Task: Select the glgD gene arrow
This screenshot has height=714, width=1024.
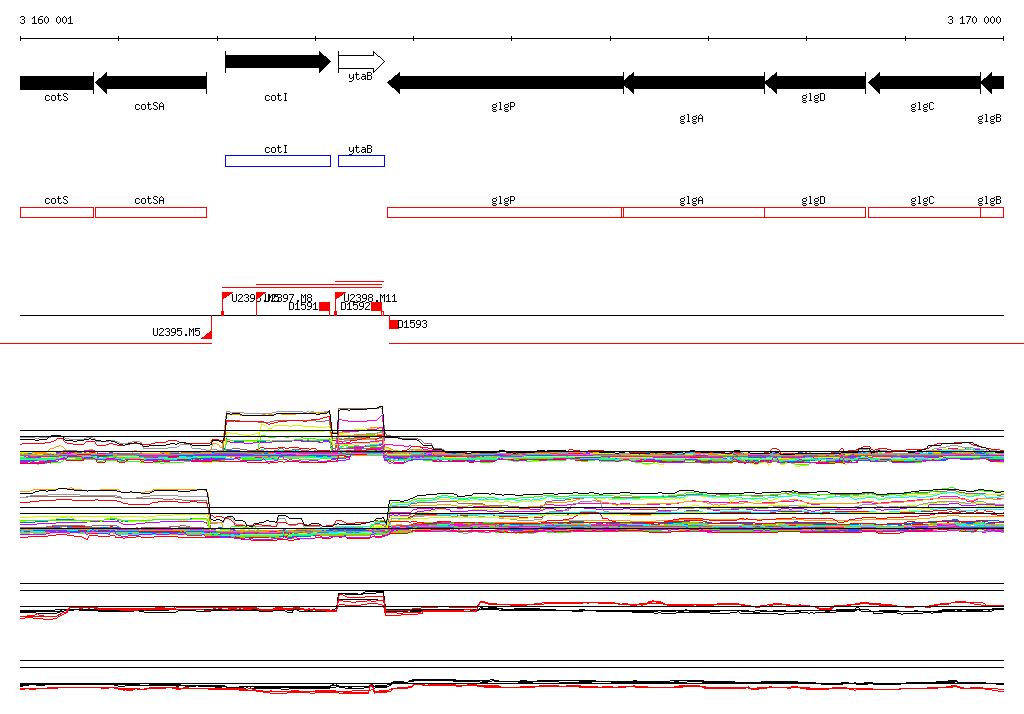Action: (x=815, y=83)
